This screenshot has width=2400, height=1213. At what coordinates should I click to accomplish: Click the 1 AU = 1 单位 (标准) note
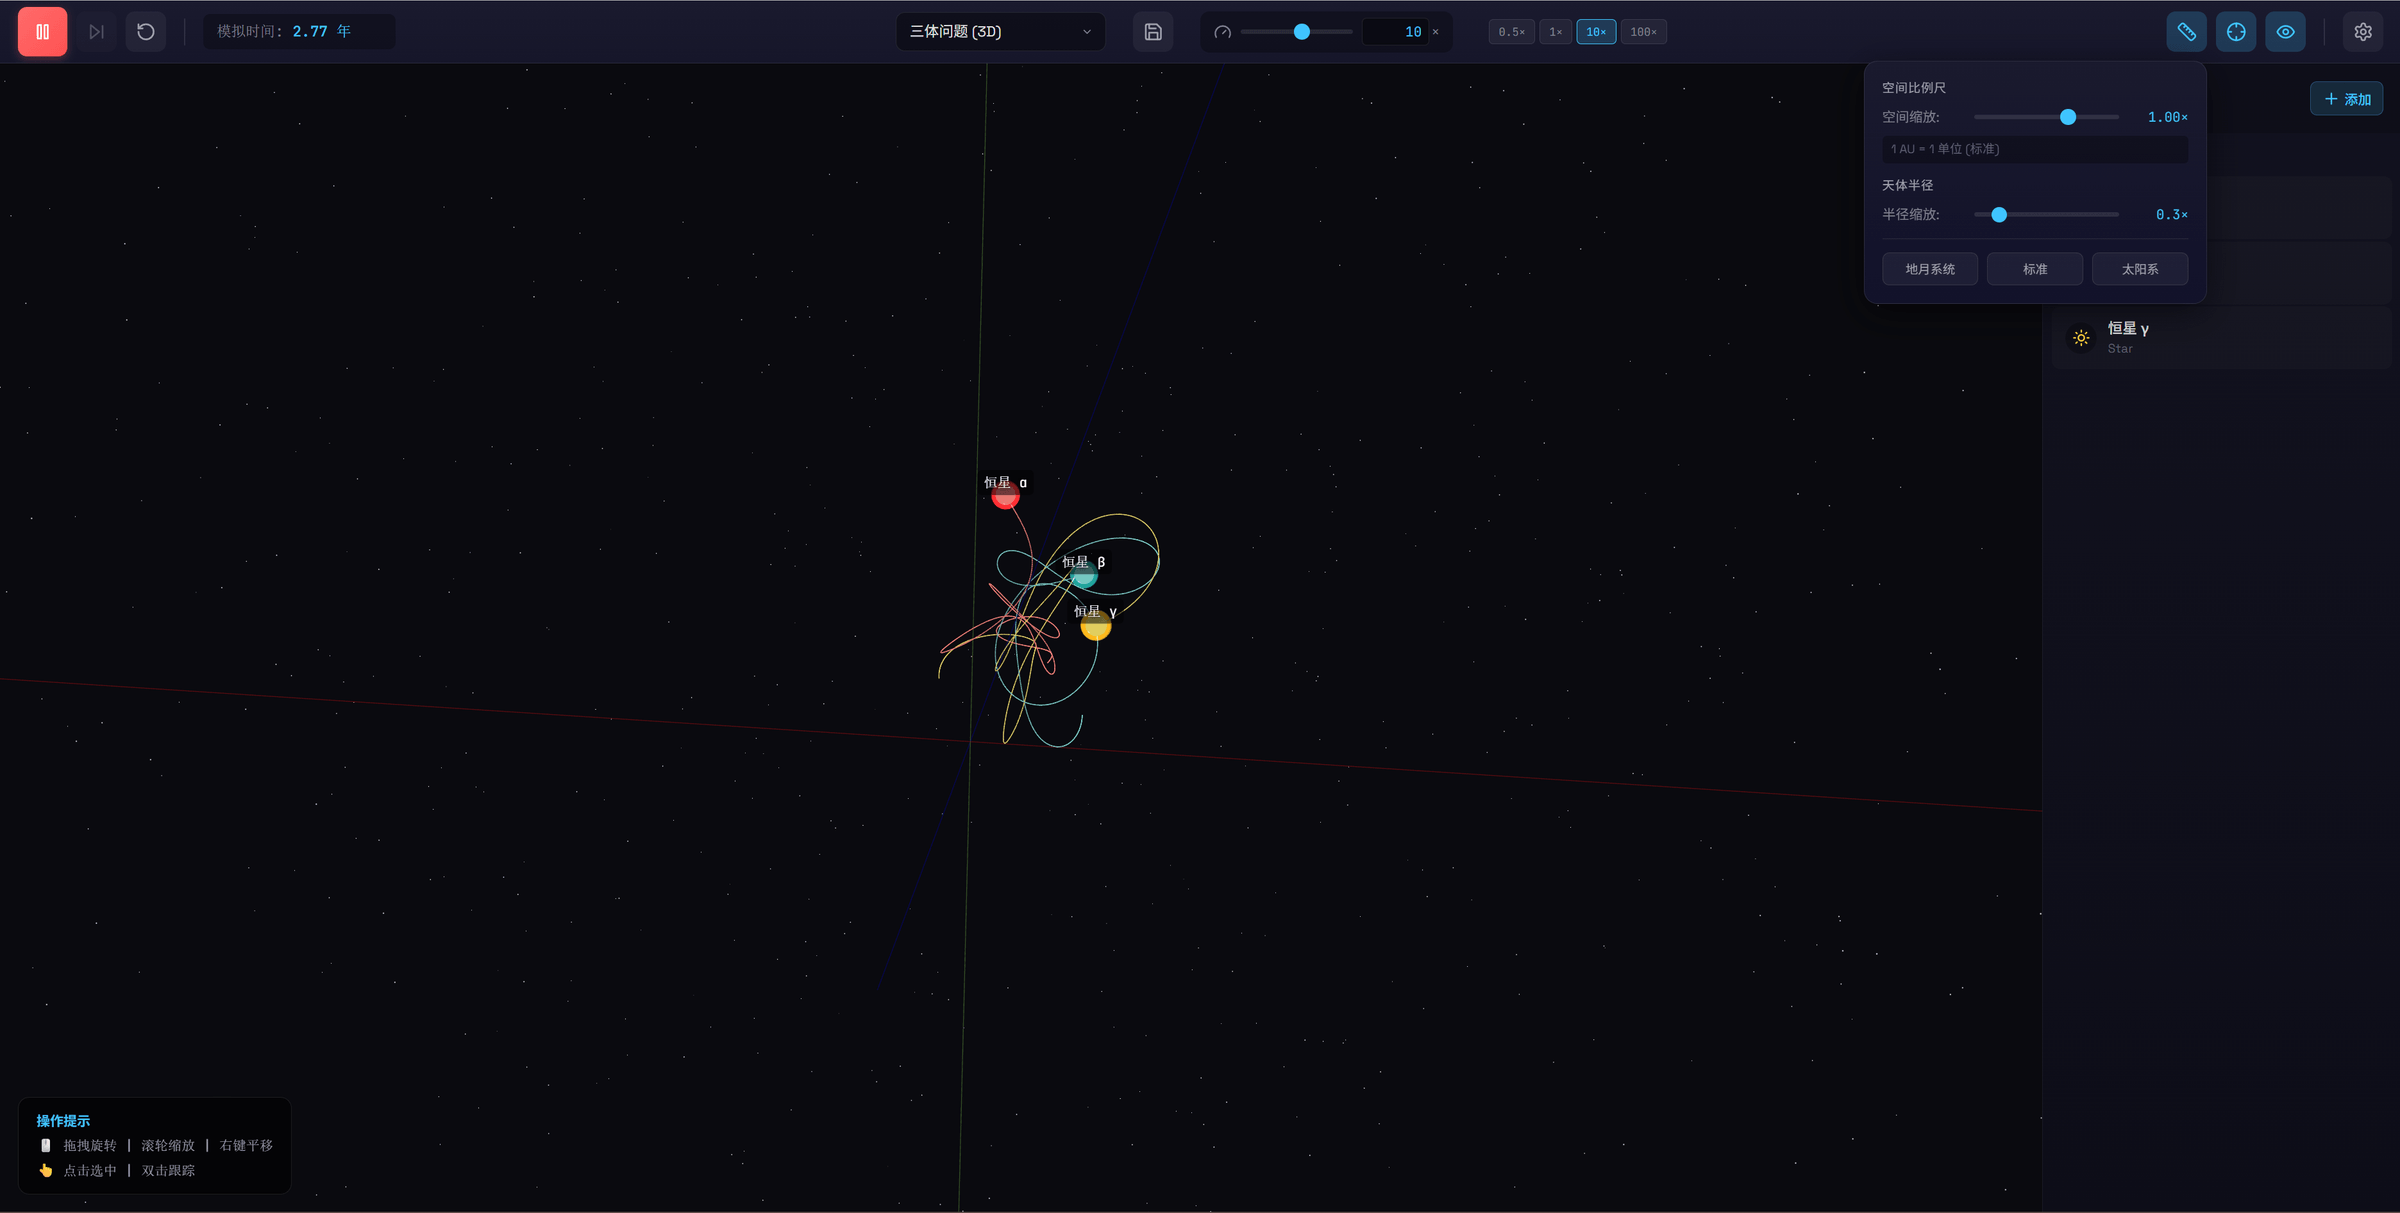coord(2035,149)
